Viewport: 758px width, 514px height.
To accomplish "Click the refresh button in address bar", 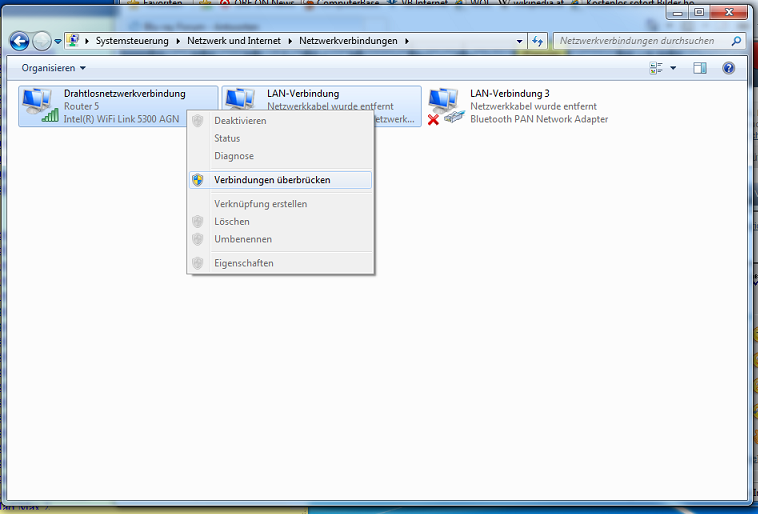I will [x=538, y=41].
